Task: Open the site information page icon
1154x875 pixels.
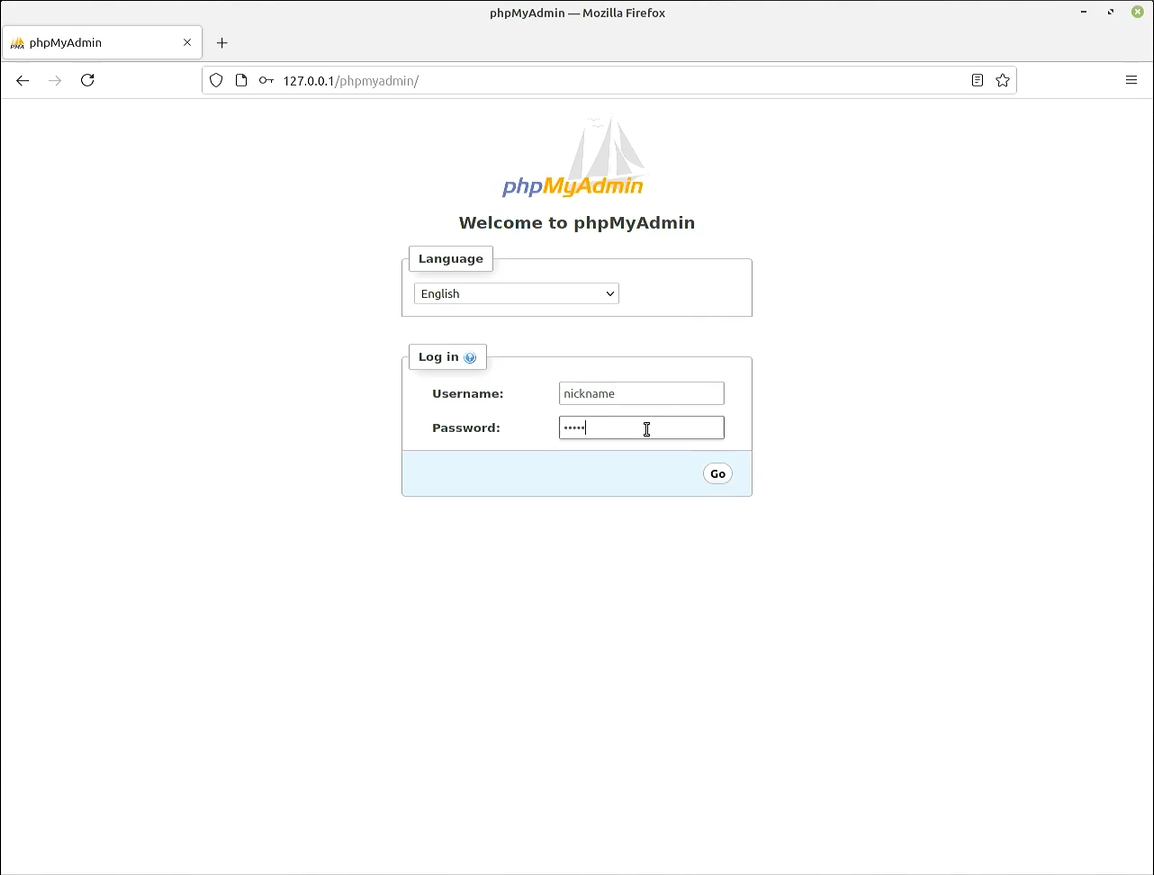Action: tap(241, 81)
